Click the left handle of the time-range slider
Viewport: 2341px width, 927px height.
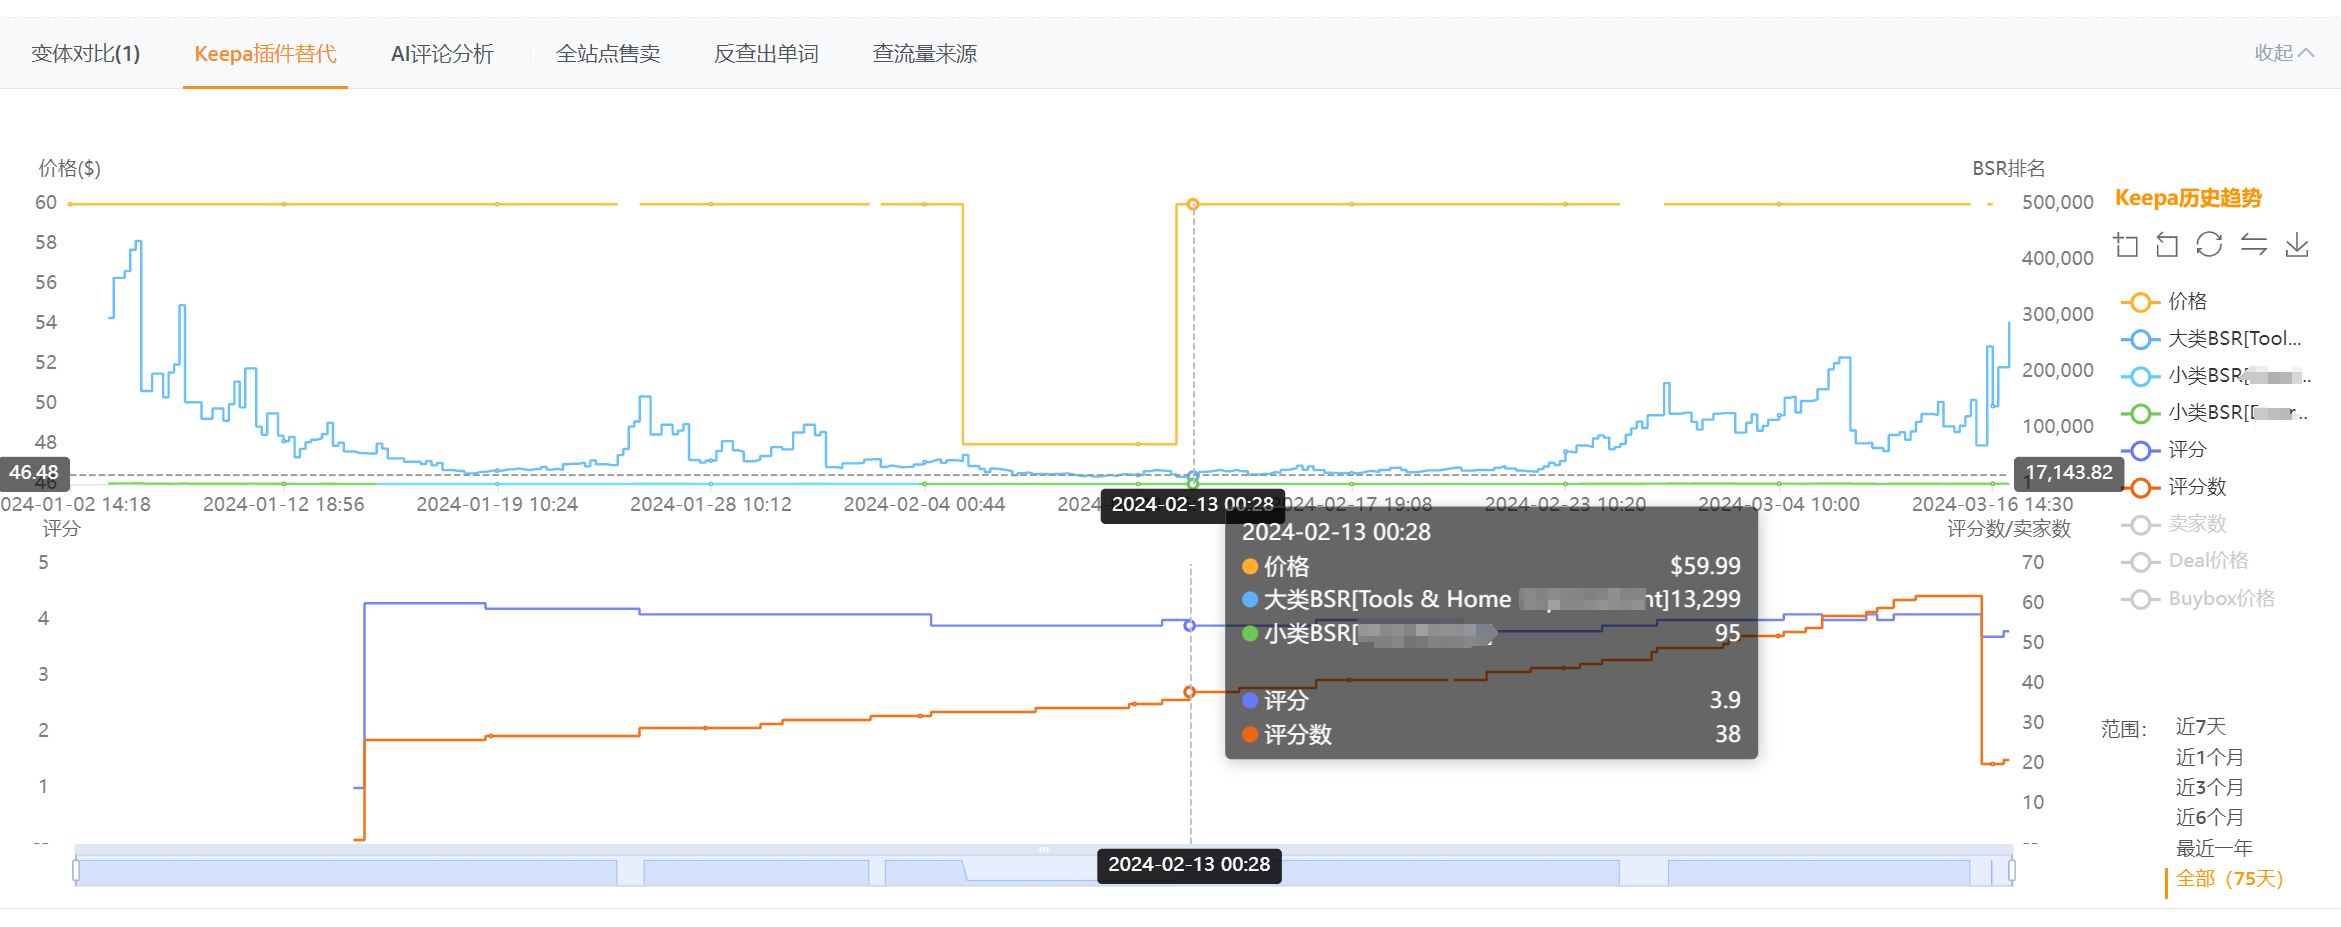(76, 871)
